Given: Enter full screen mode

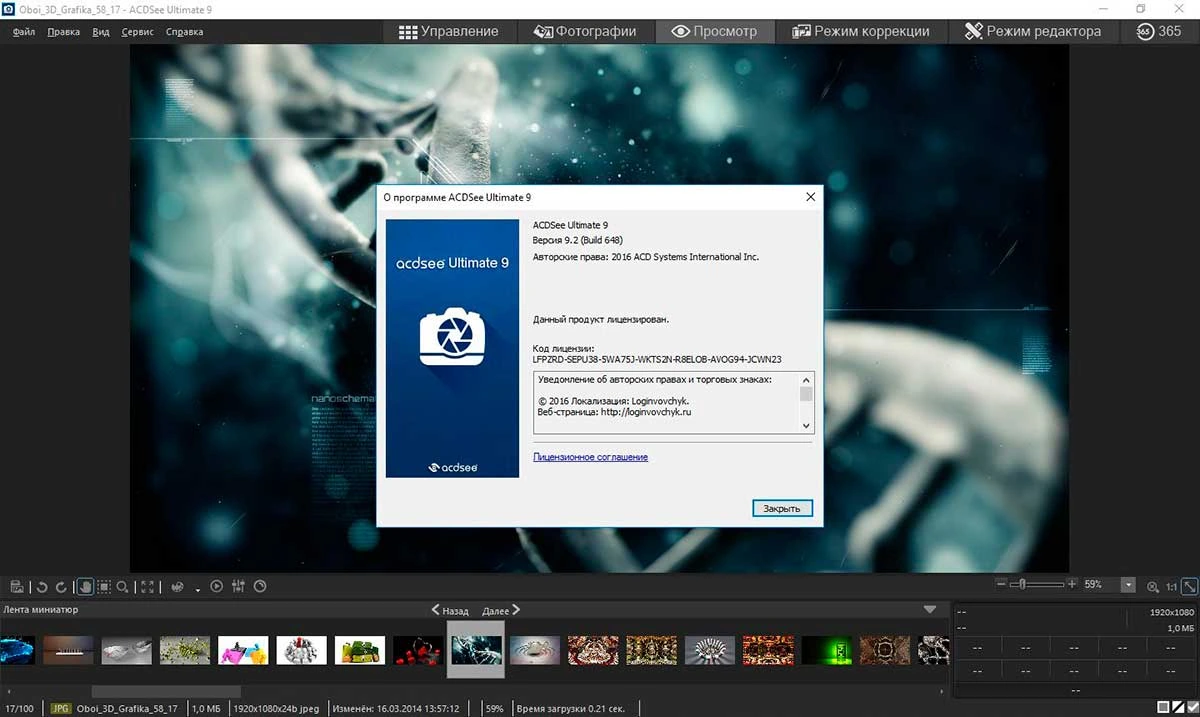Looking at the screenshot, I should 148,587.
